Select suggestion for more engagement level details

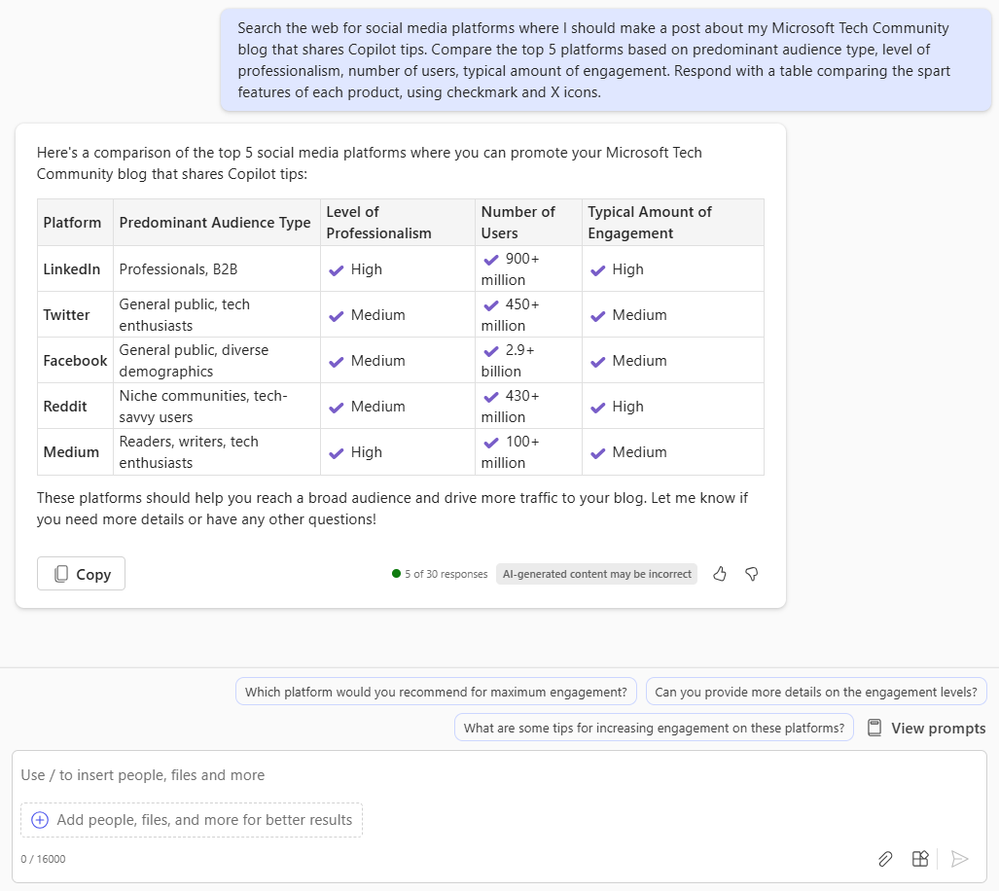(x=816, y=692)
